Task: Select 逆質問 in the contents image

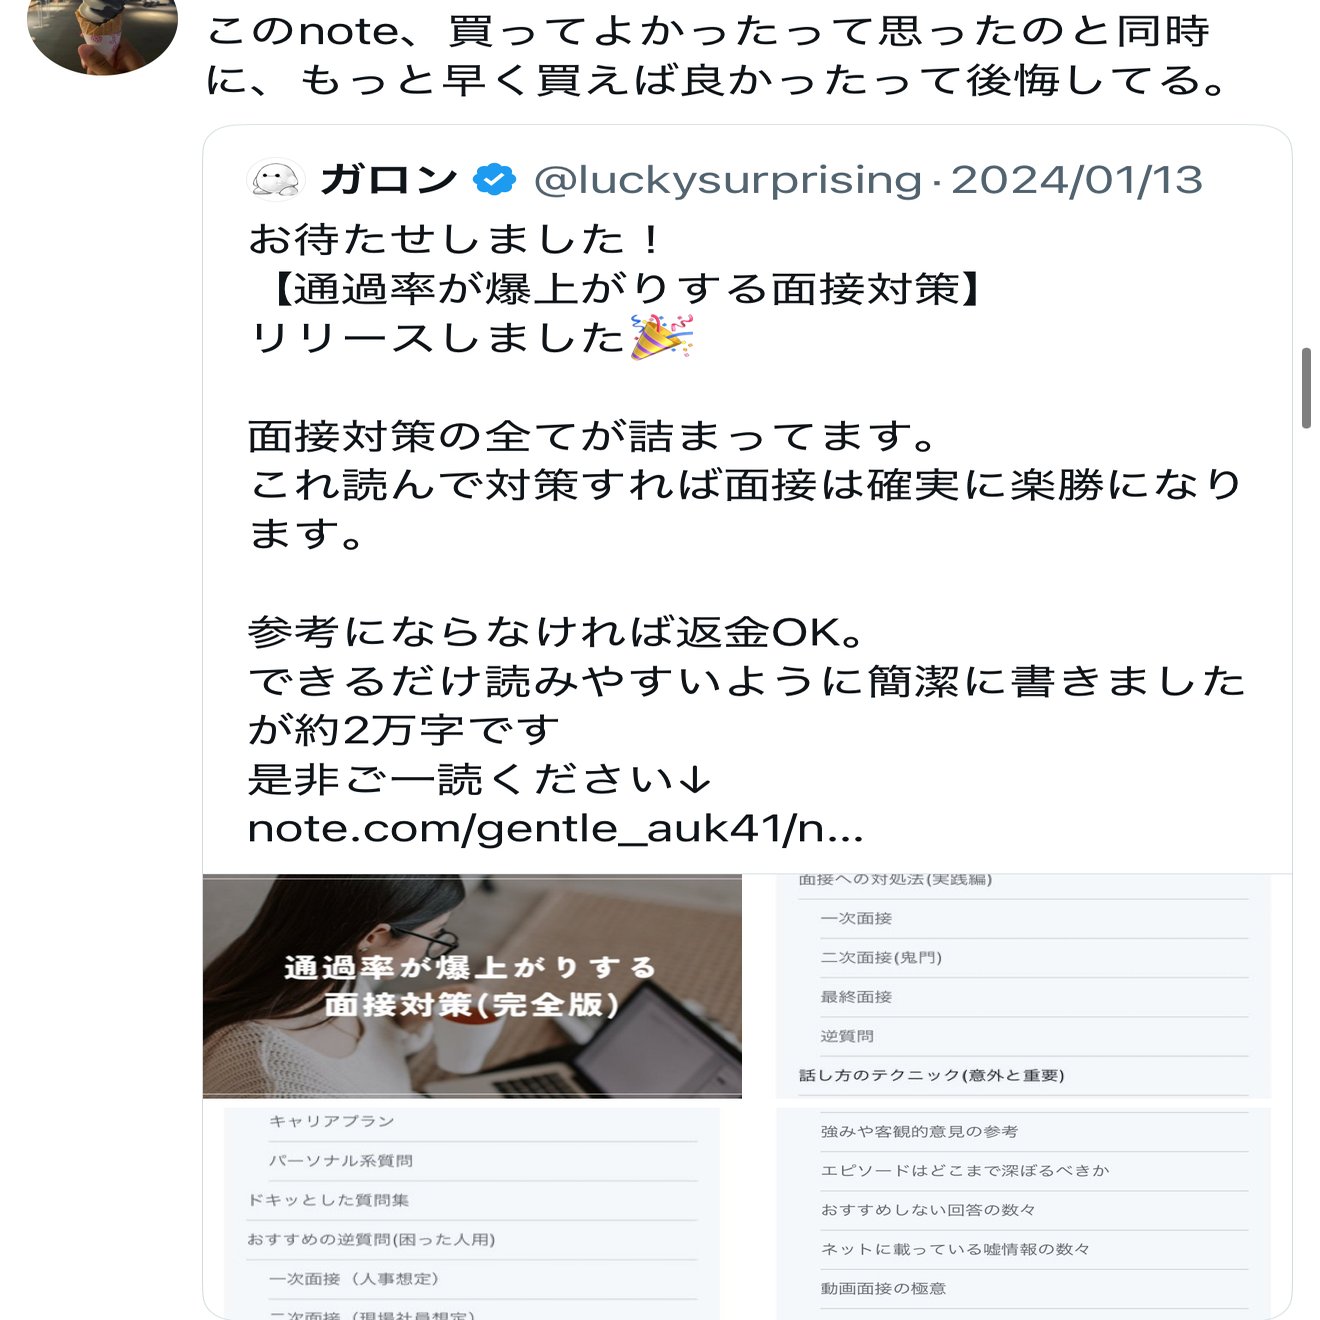Action: coord(847,1036)
